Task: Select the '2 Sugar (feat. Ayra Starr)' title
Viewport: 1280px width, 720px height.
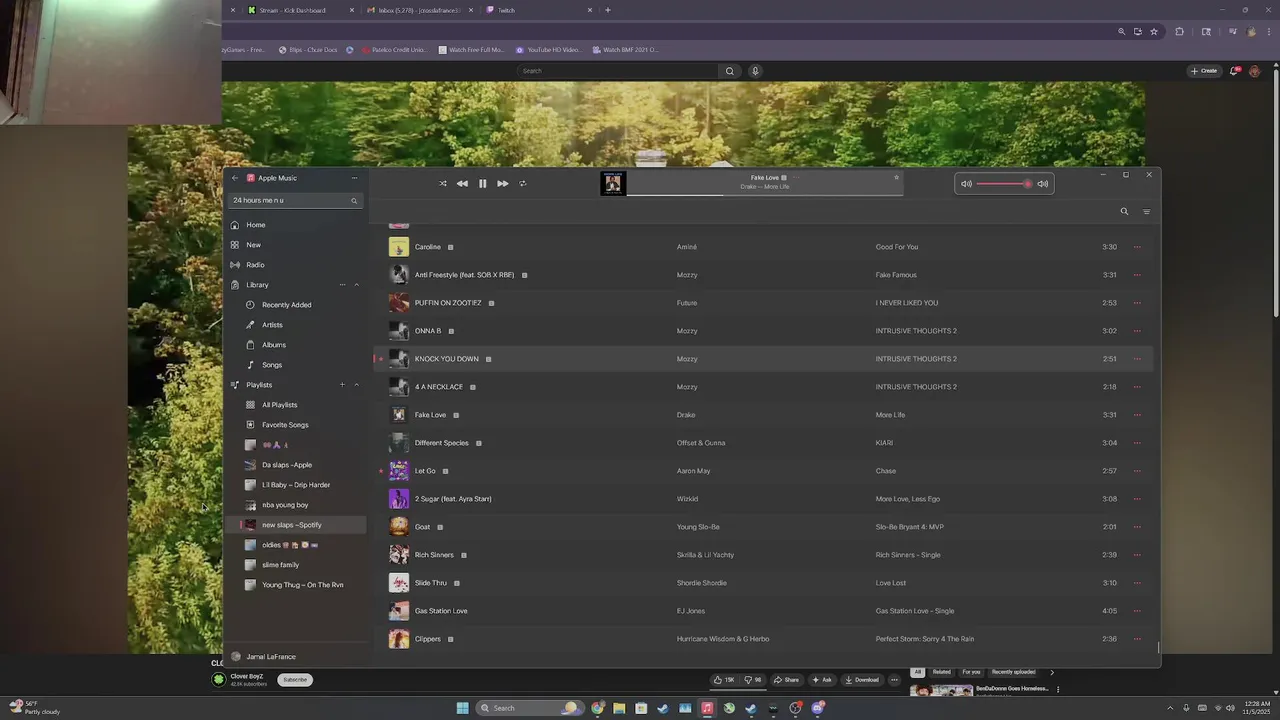Action: 453,499
